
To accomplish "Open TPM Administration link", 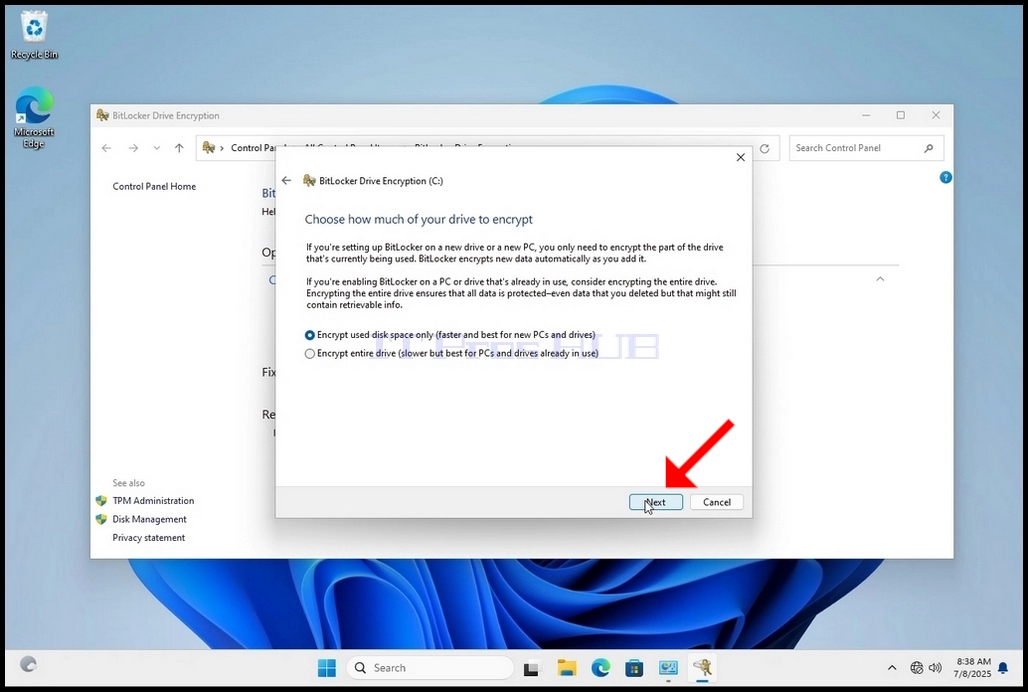I will coord(153,501).
